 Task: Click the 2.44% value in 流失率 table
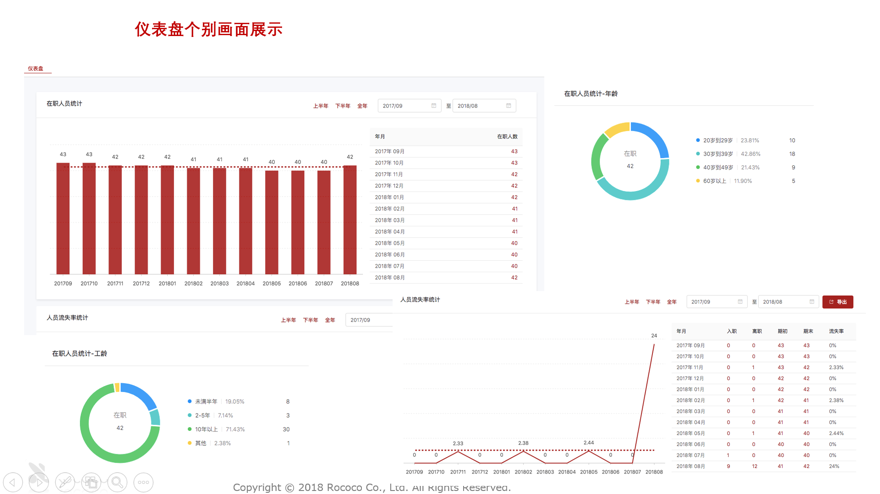click(836, 433)
